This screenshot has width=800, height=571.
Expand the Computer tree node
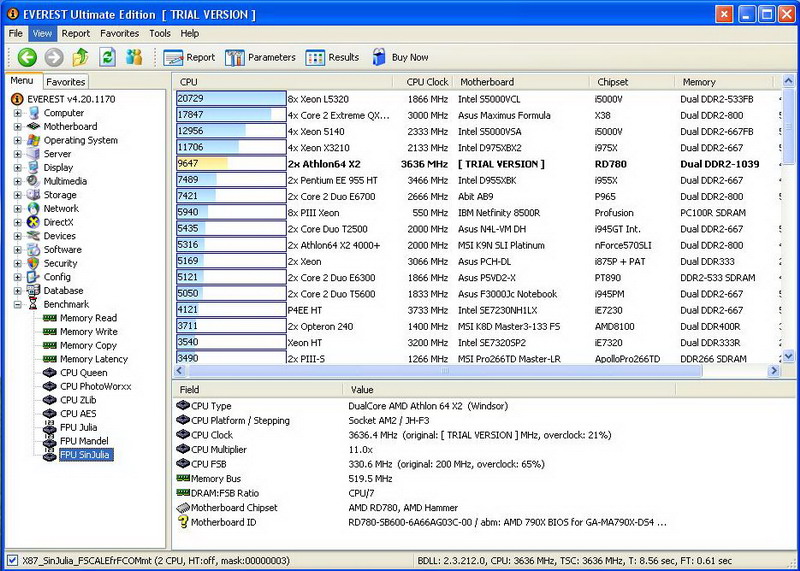(17, 113)
